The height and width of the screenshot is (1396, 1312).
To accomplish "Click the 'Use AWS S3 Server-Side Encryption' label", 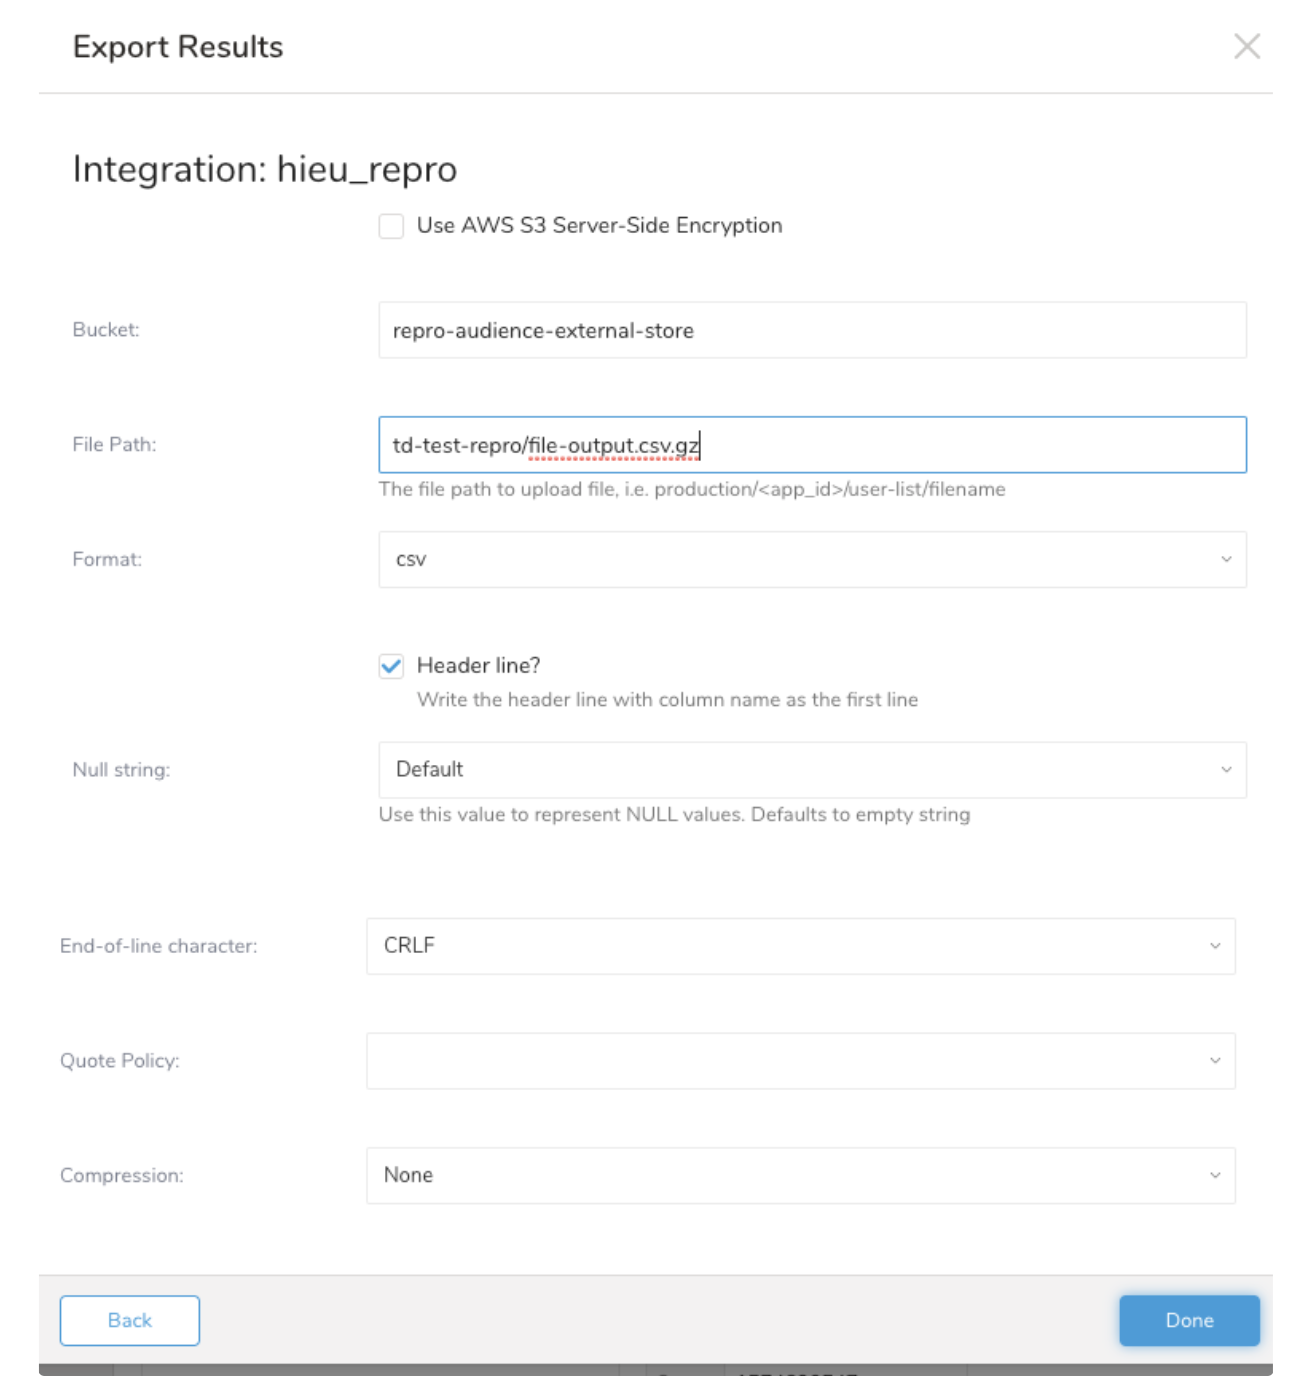I will pos(599,226).
